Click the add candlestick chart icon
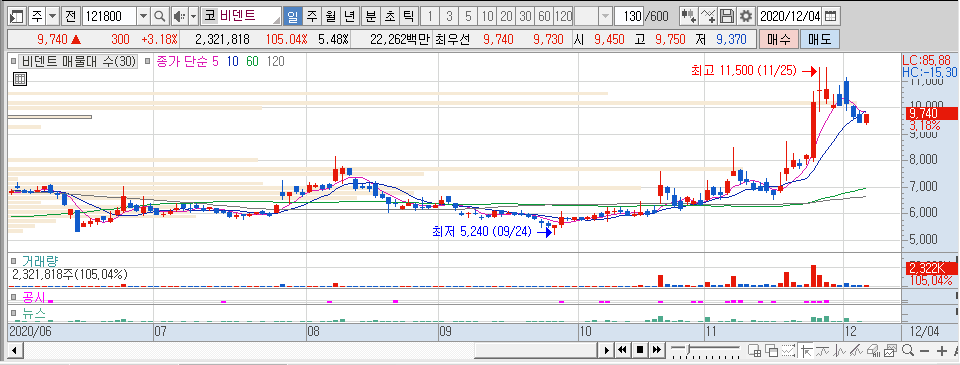This screenshot has width=960, height=365. 688,16
